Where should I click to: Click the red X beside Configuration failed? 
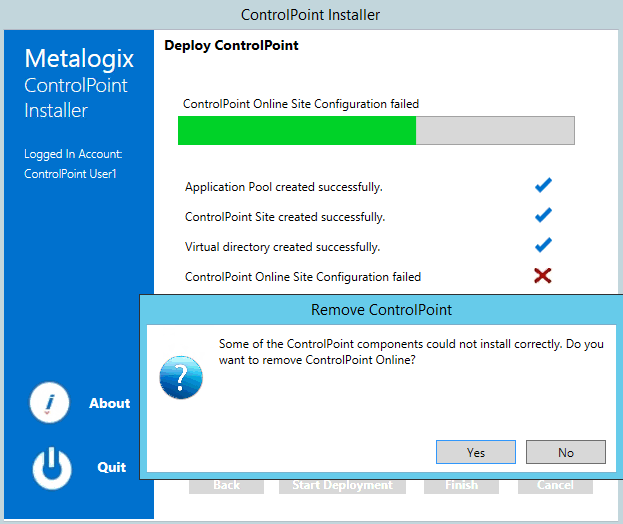click(543, 275)
